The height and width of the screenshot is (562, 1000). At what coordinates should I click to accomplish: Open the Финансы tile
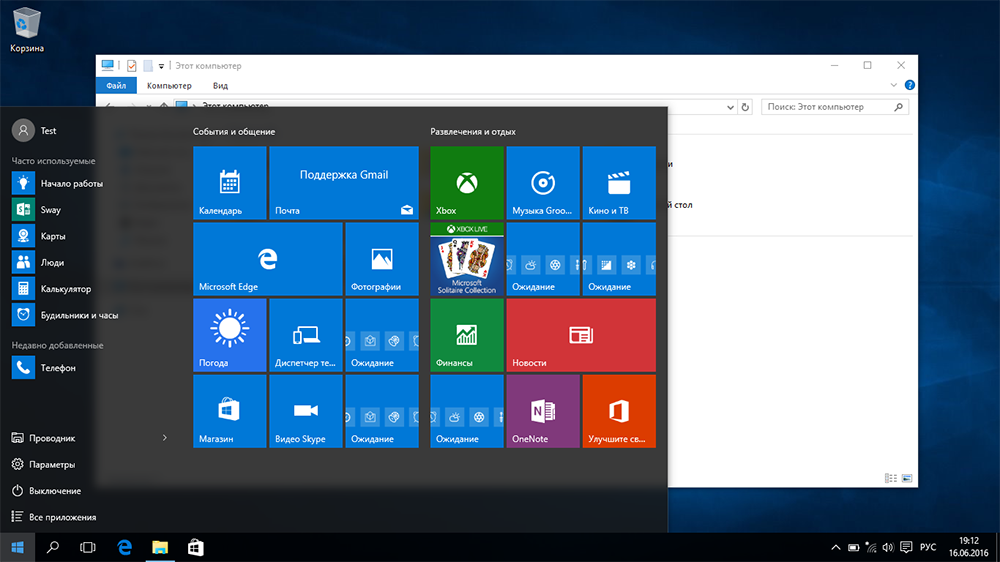[467, 335]
